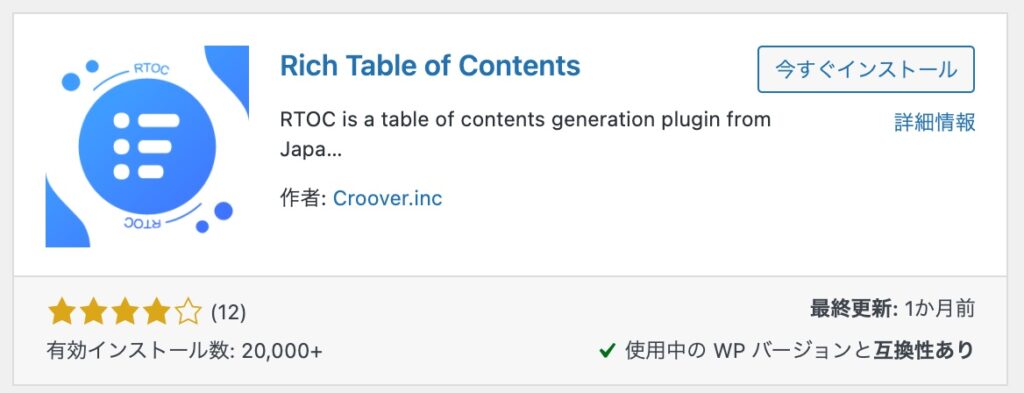Click the 有効インストール数 20,000+ text
The image size is (1024, 393).
point(185,351)
